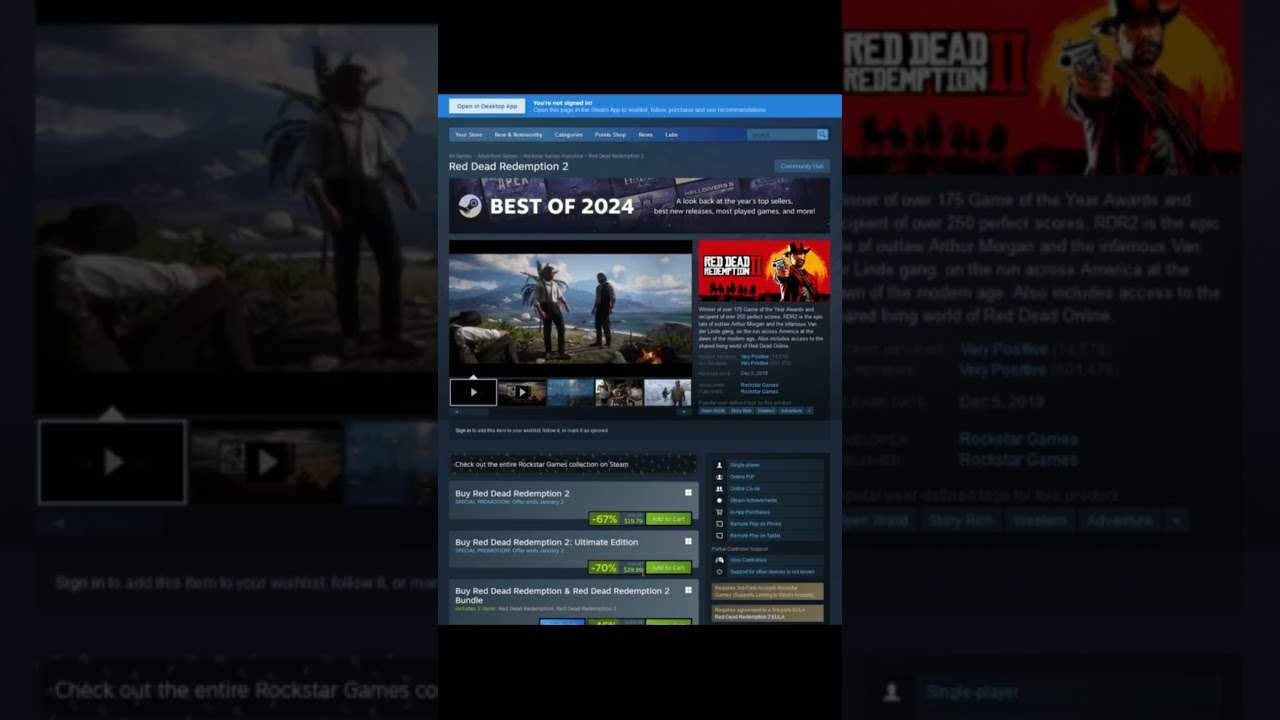Type in the store search field

tap(781, 135)
